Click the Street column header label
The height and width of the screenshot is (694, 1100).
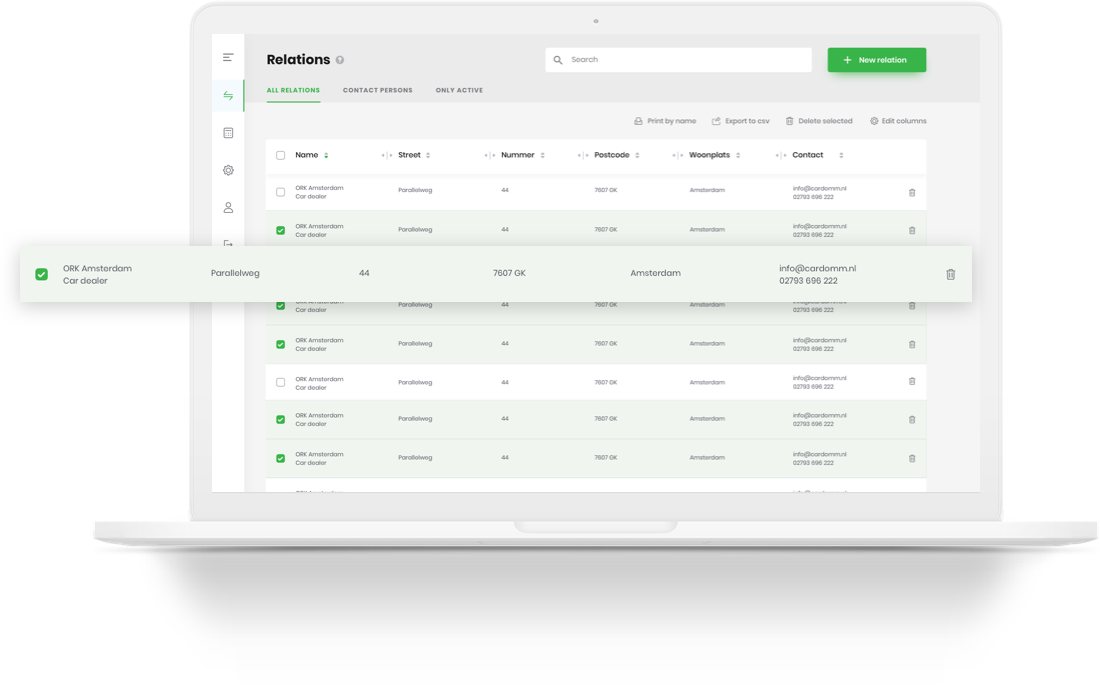[409, 155]
